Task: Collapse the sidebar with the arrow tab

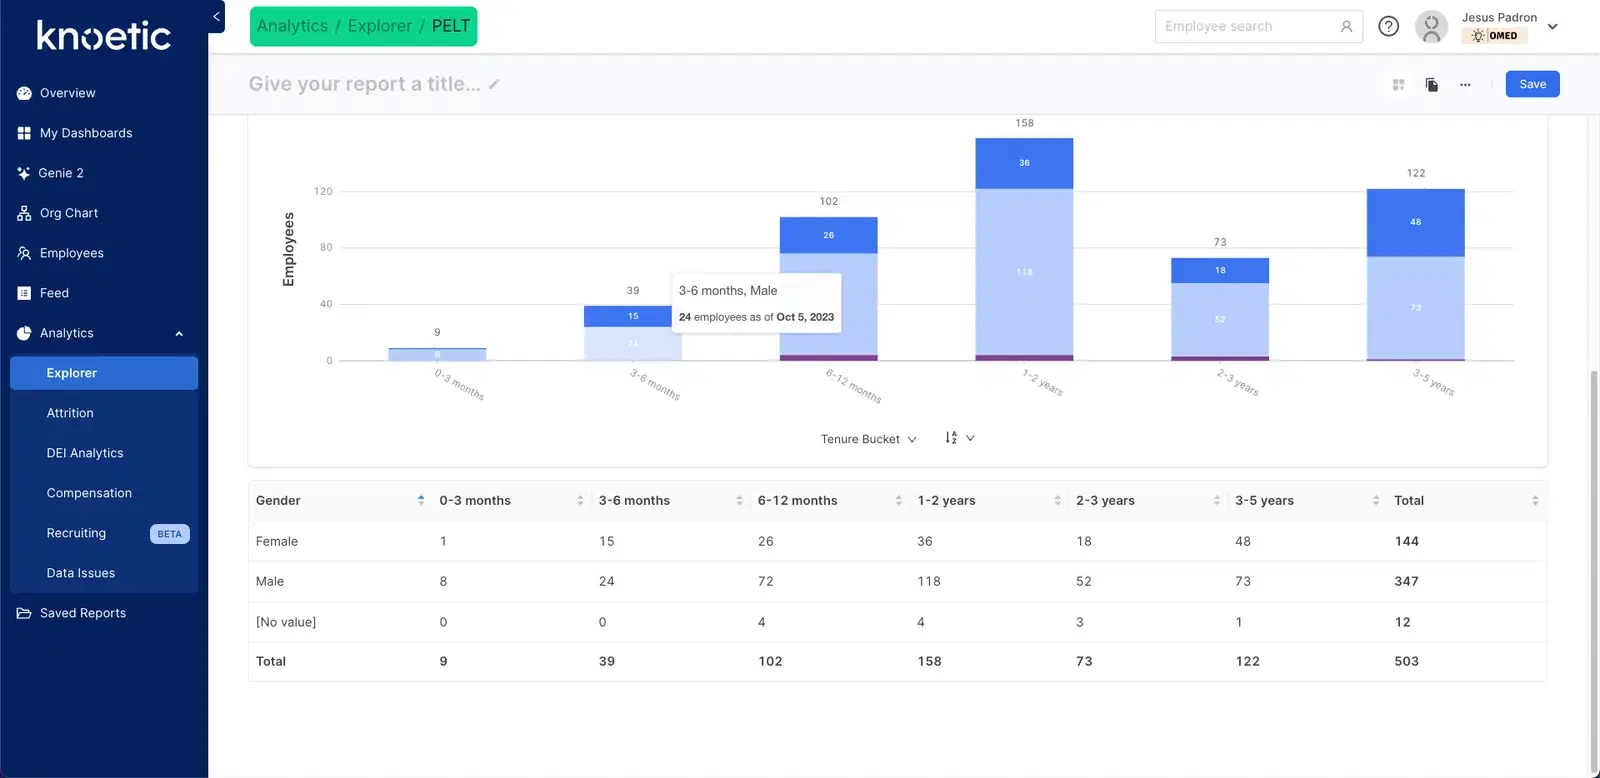Action: pos(216,16)
